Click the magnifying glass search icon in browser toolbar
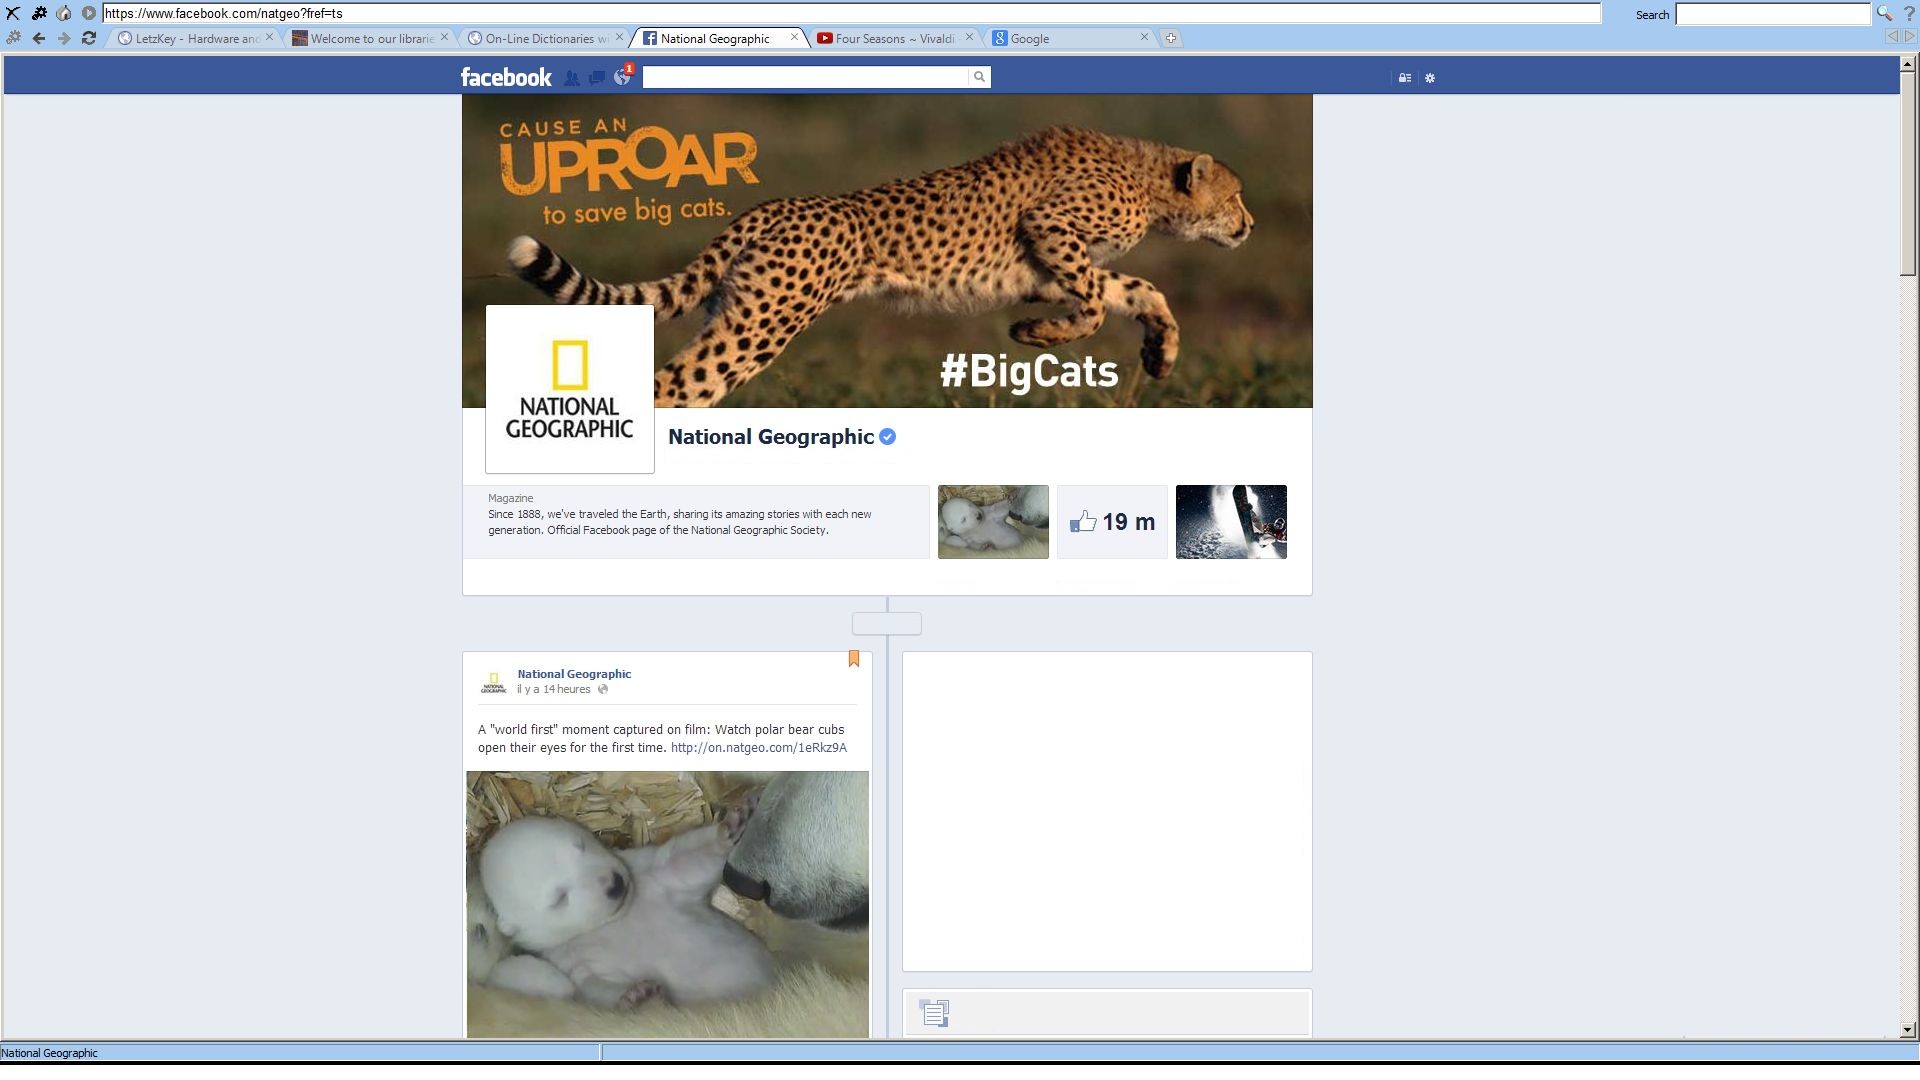Image resolution: width=1920 pixels, height=1080 pixels. [1885, 14]
